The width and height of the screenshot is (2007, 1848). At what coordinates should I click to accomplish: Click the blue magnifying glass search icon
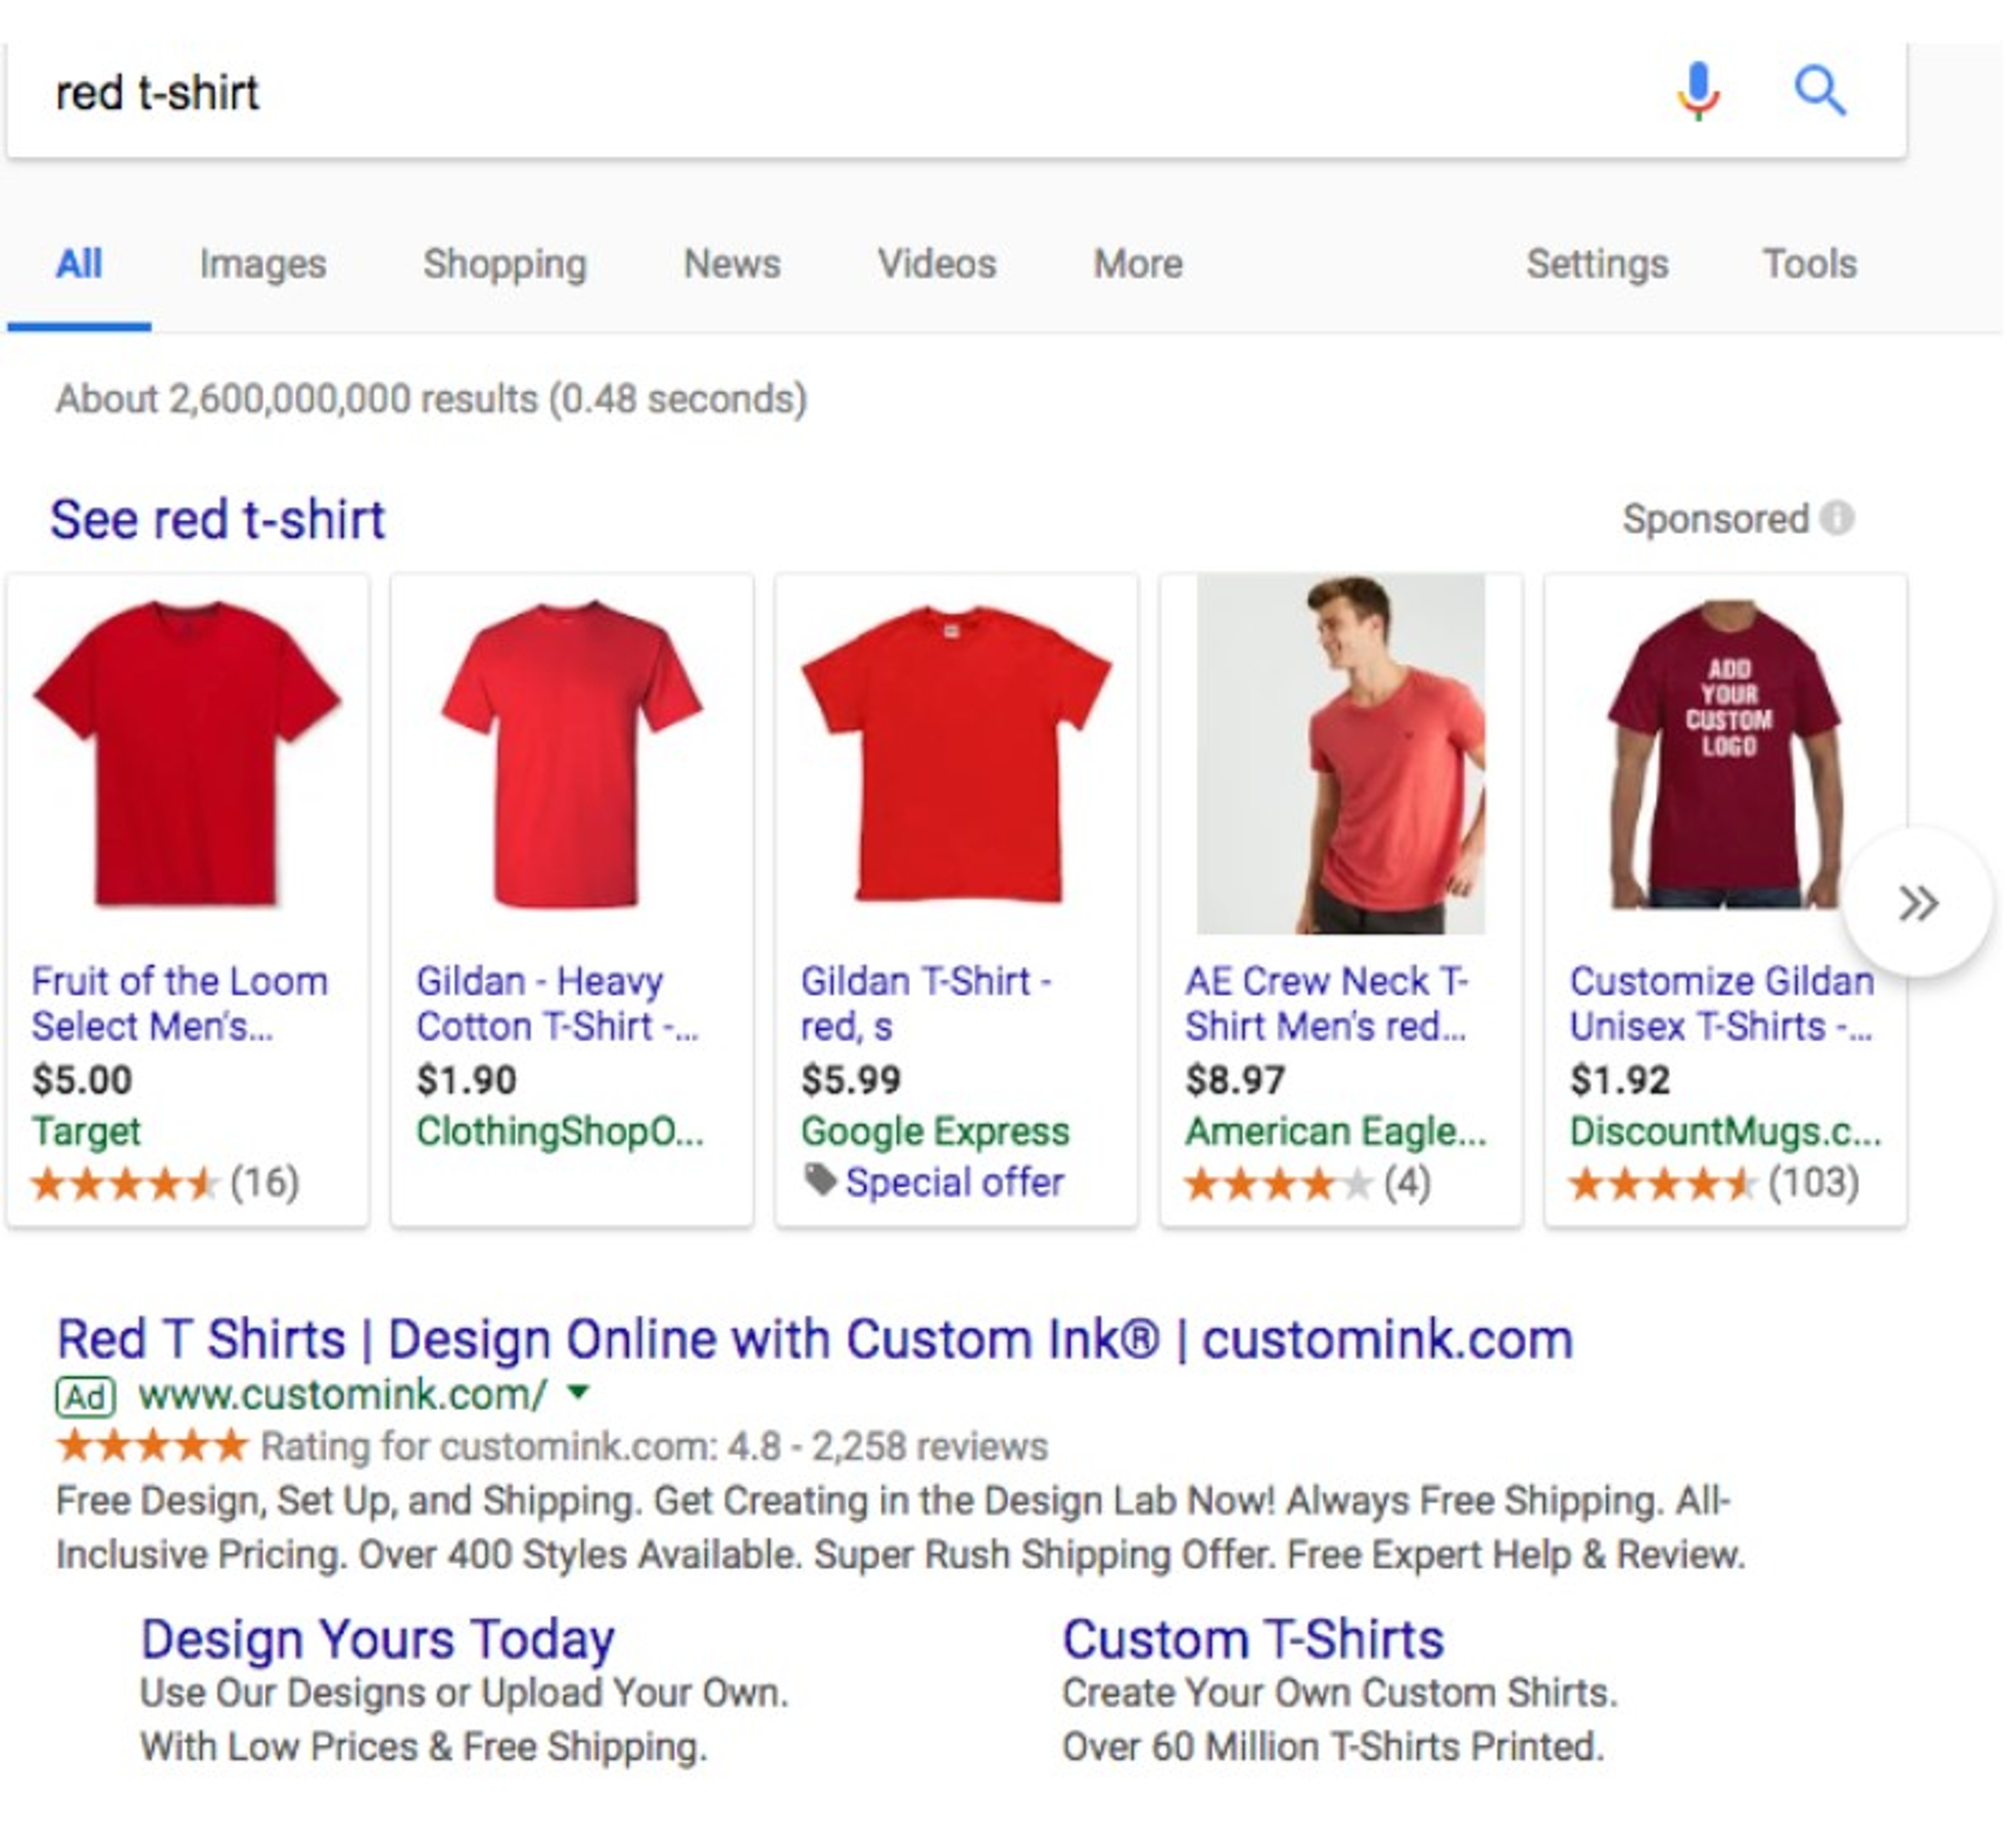(x=1818, y=91)
